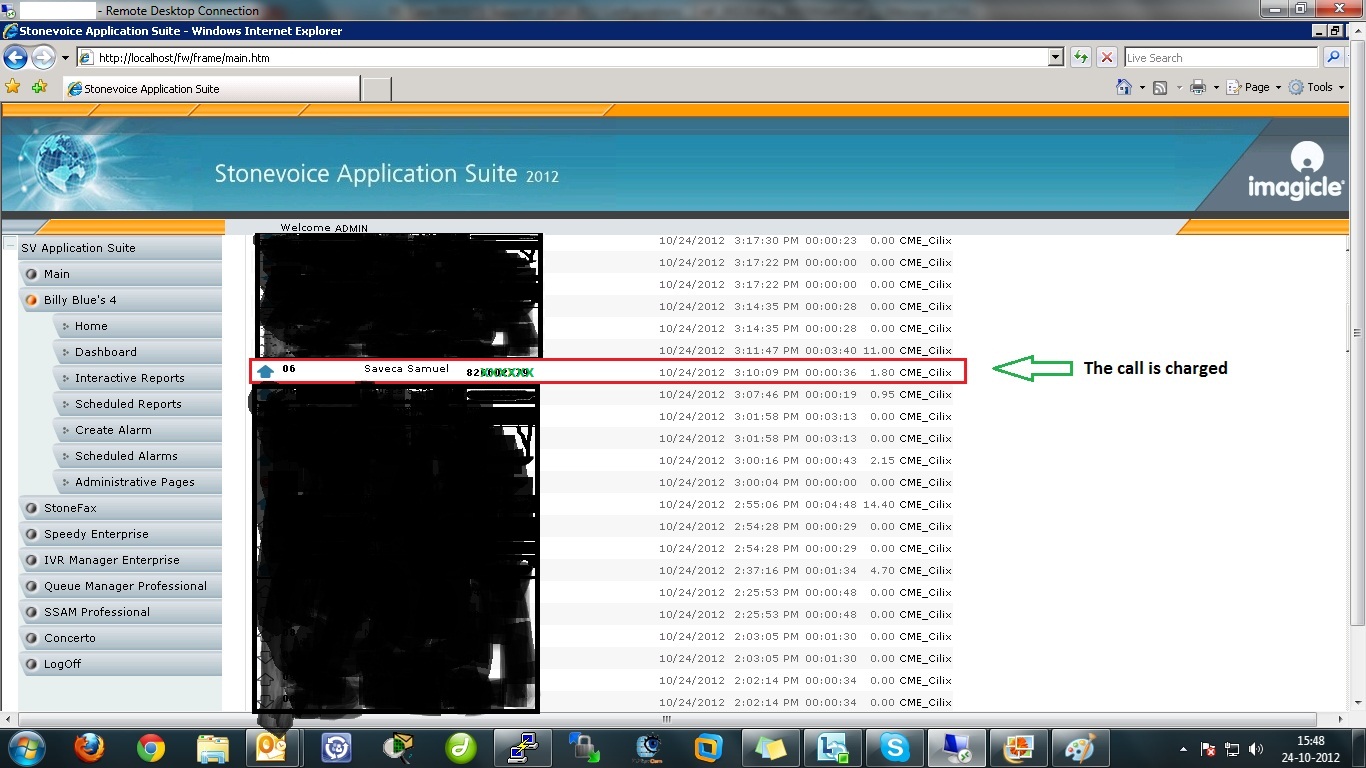1366x768 pixels.
Task: Collapse the SV Application Suite tree node
Action: pos(10,243)
